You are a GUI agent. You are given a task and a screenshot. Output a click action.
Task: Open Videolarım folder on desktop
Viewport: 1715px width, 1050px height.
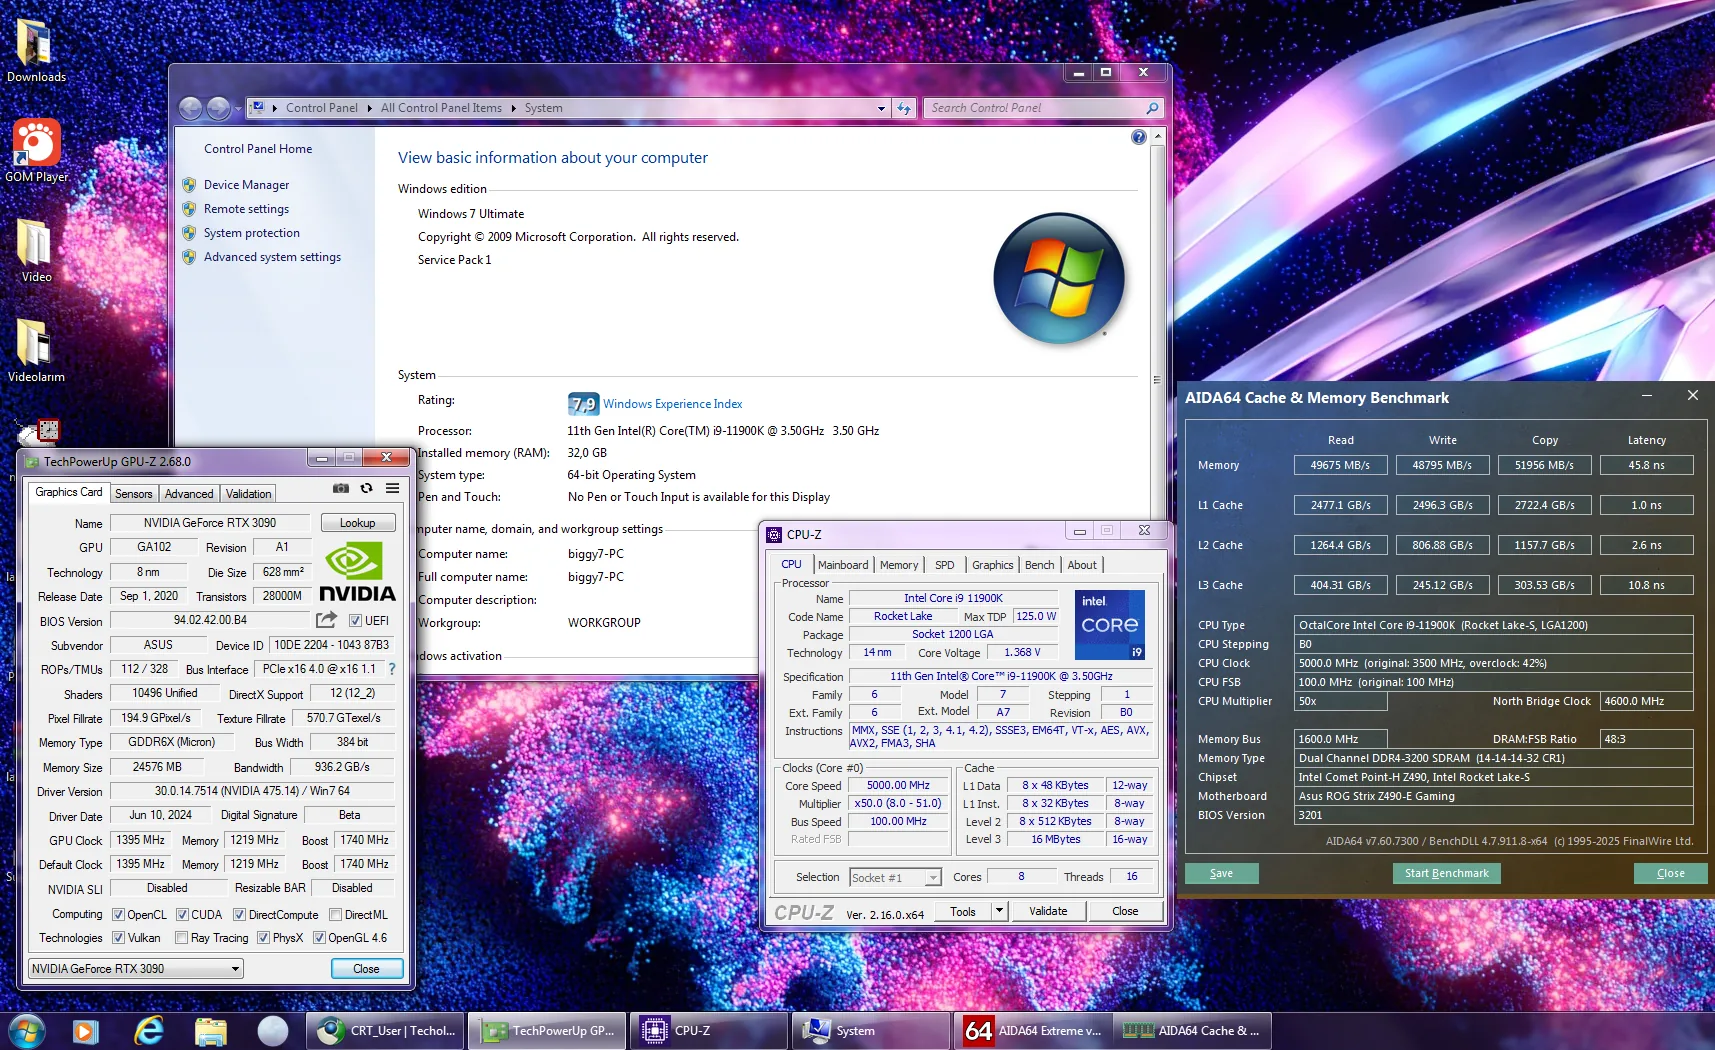(36, 351)
